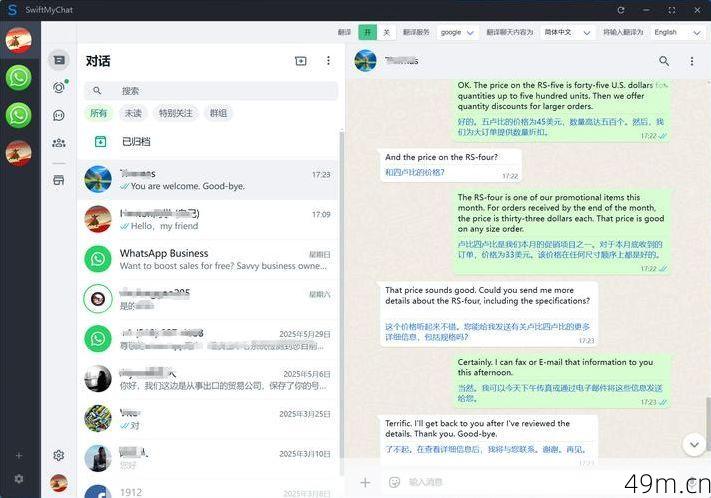
Task: Open the English input translation language dropdown
Action: point(677,32)
